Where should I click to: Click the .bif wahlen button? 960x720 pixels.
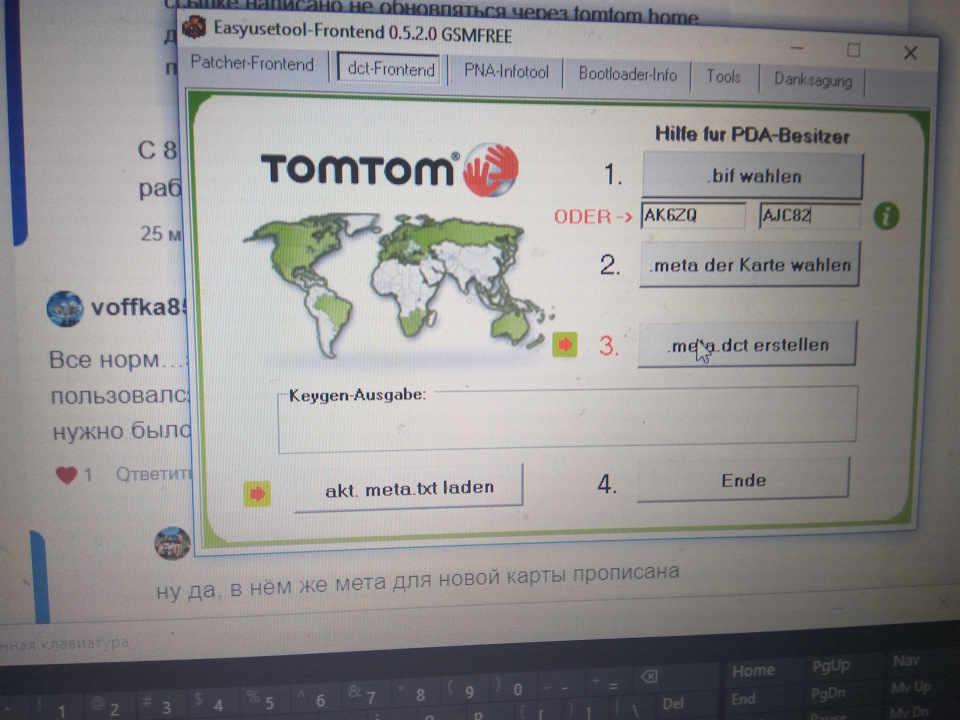click(752, 176)
